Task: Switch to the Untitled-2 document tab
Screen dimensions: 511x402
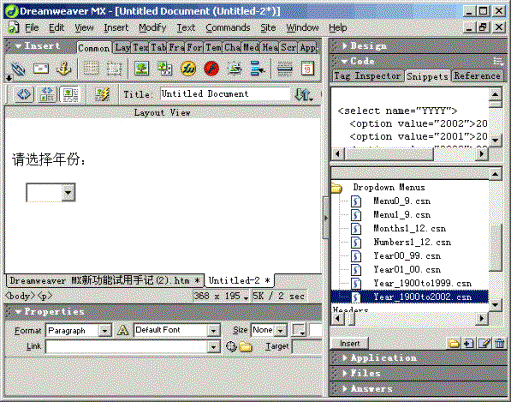Action: tap(239, 281)
